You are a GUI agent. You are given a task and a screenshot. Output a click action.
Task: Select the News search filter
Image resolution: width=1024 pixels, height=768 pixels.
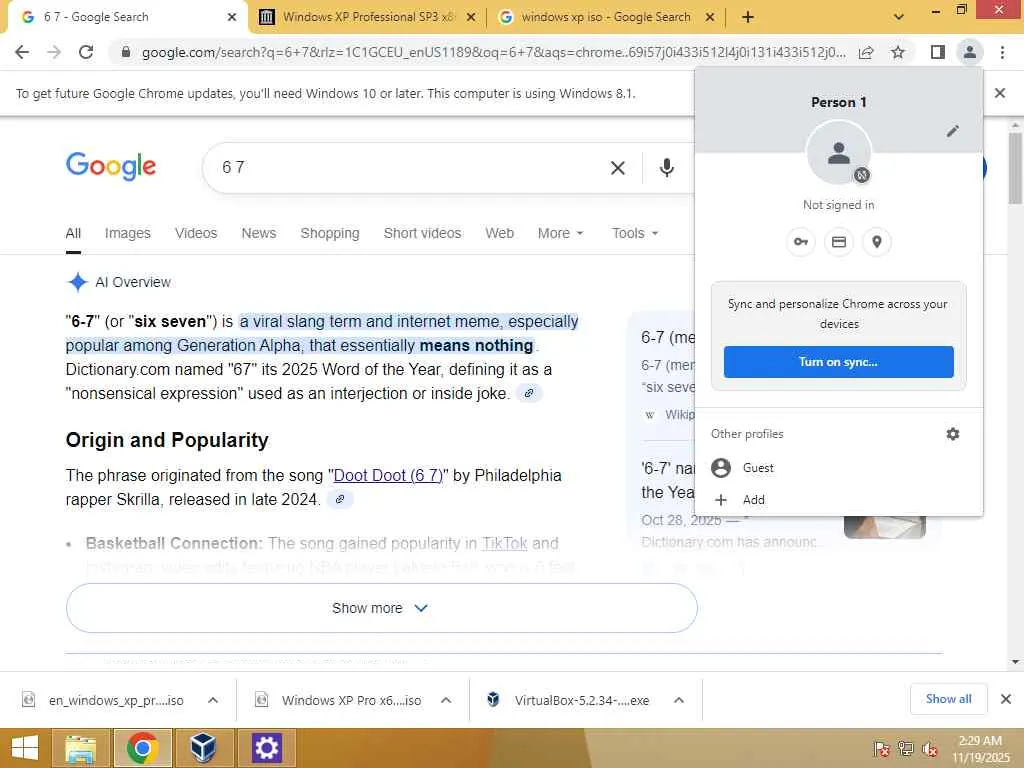(259, 233)
